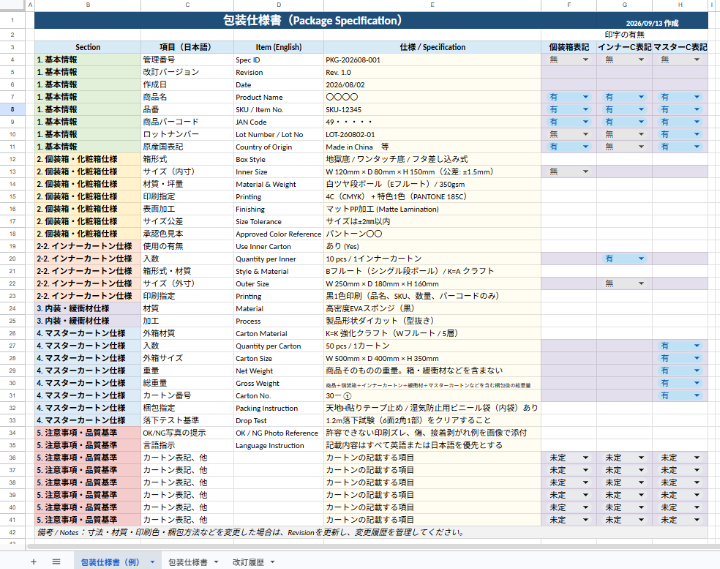This screenshot has width=720, height=569.
Task: Select the カートン番号 cell
Action: 187,395
